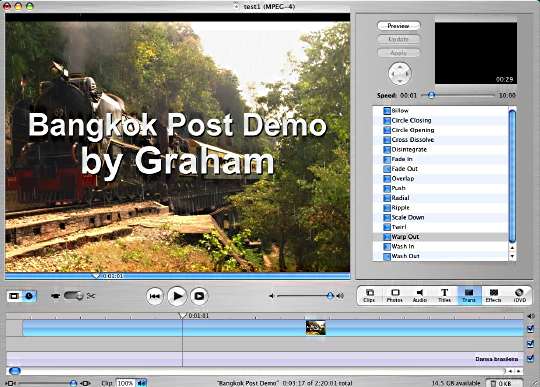
Task: Click the Update button
Action: pos(398,39)
